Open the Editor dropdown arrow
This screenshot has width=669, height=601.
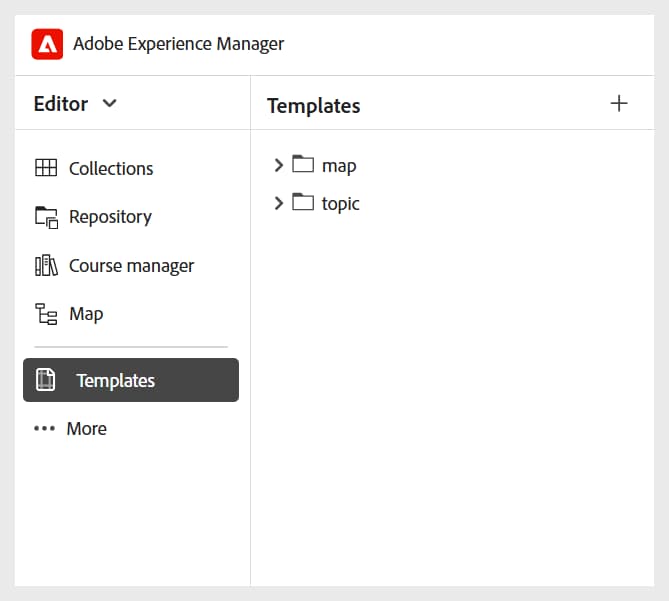[x=110, y=103]
